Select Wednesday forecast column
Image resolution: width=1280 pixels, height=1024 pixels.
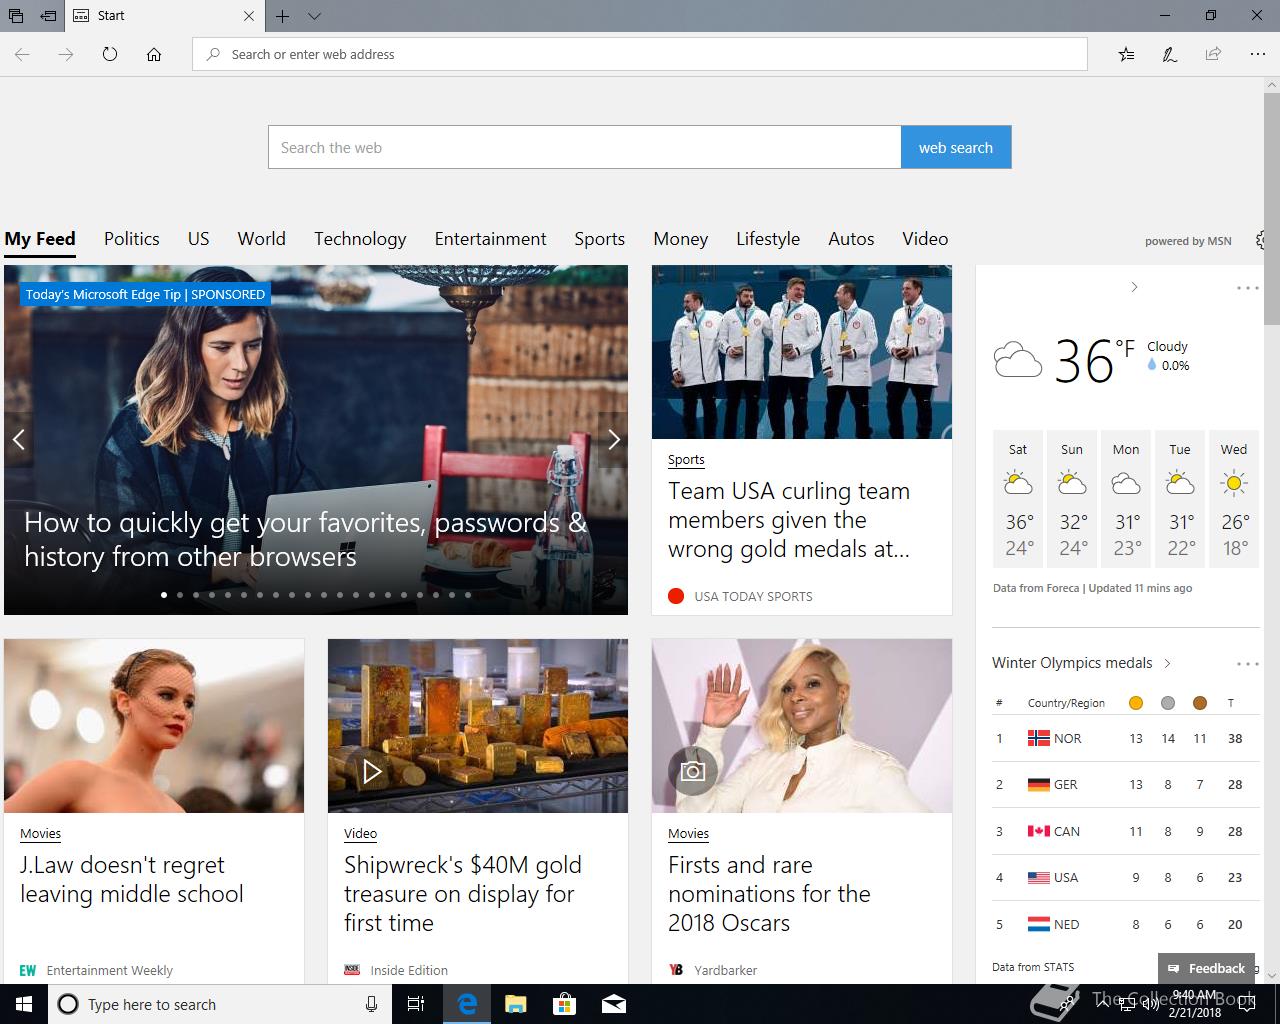point(1234,501)
